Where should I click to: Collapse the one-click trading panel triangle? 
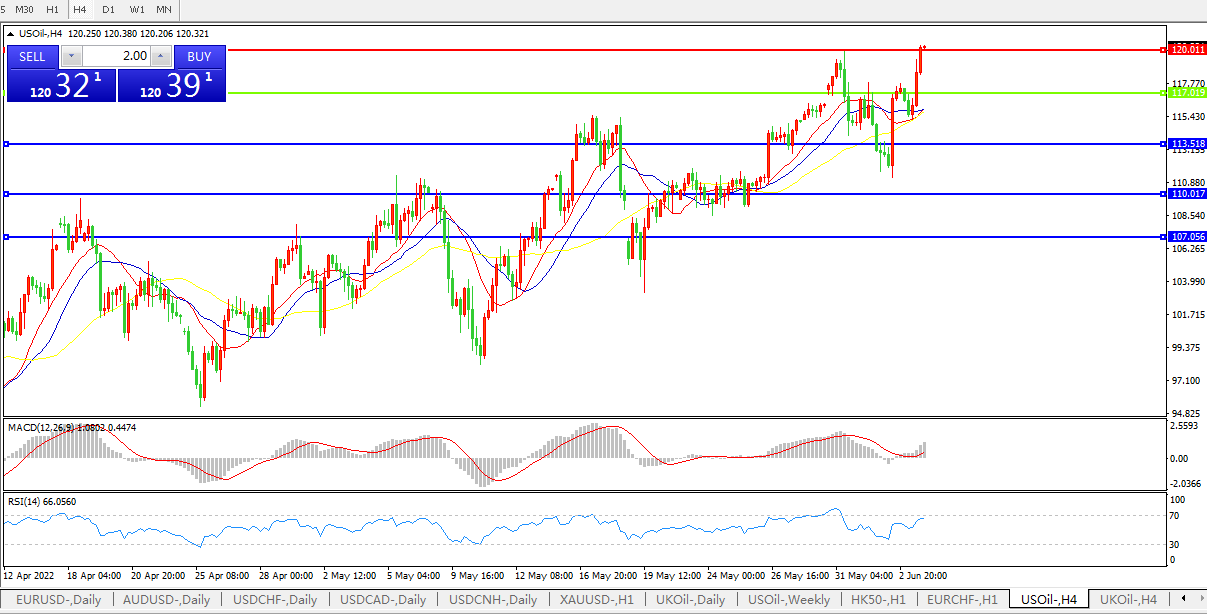tap(11, 34)
